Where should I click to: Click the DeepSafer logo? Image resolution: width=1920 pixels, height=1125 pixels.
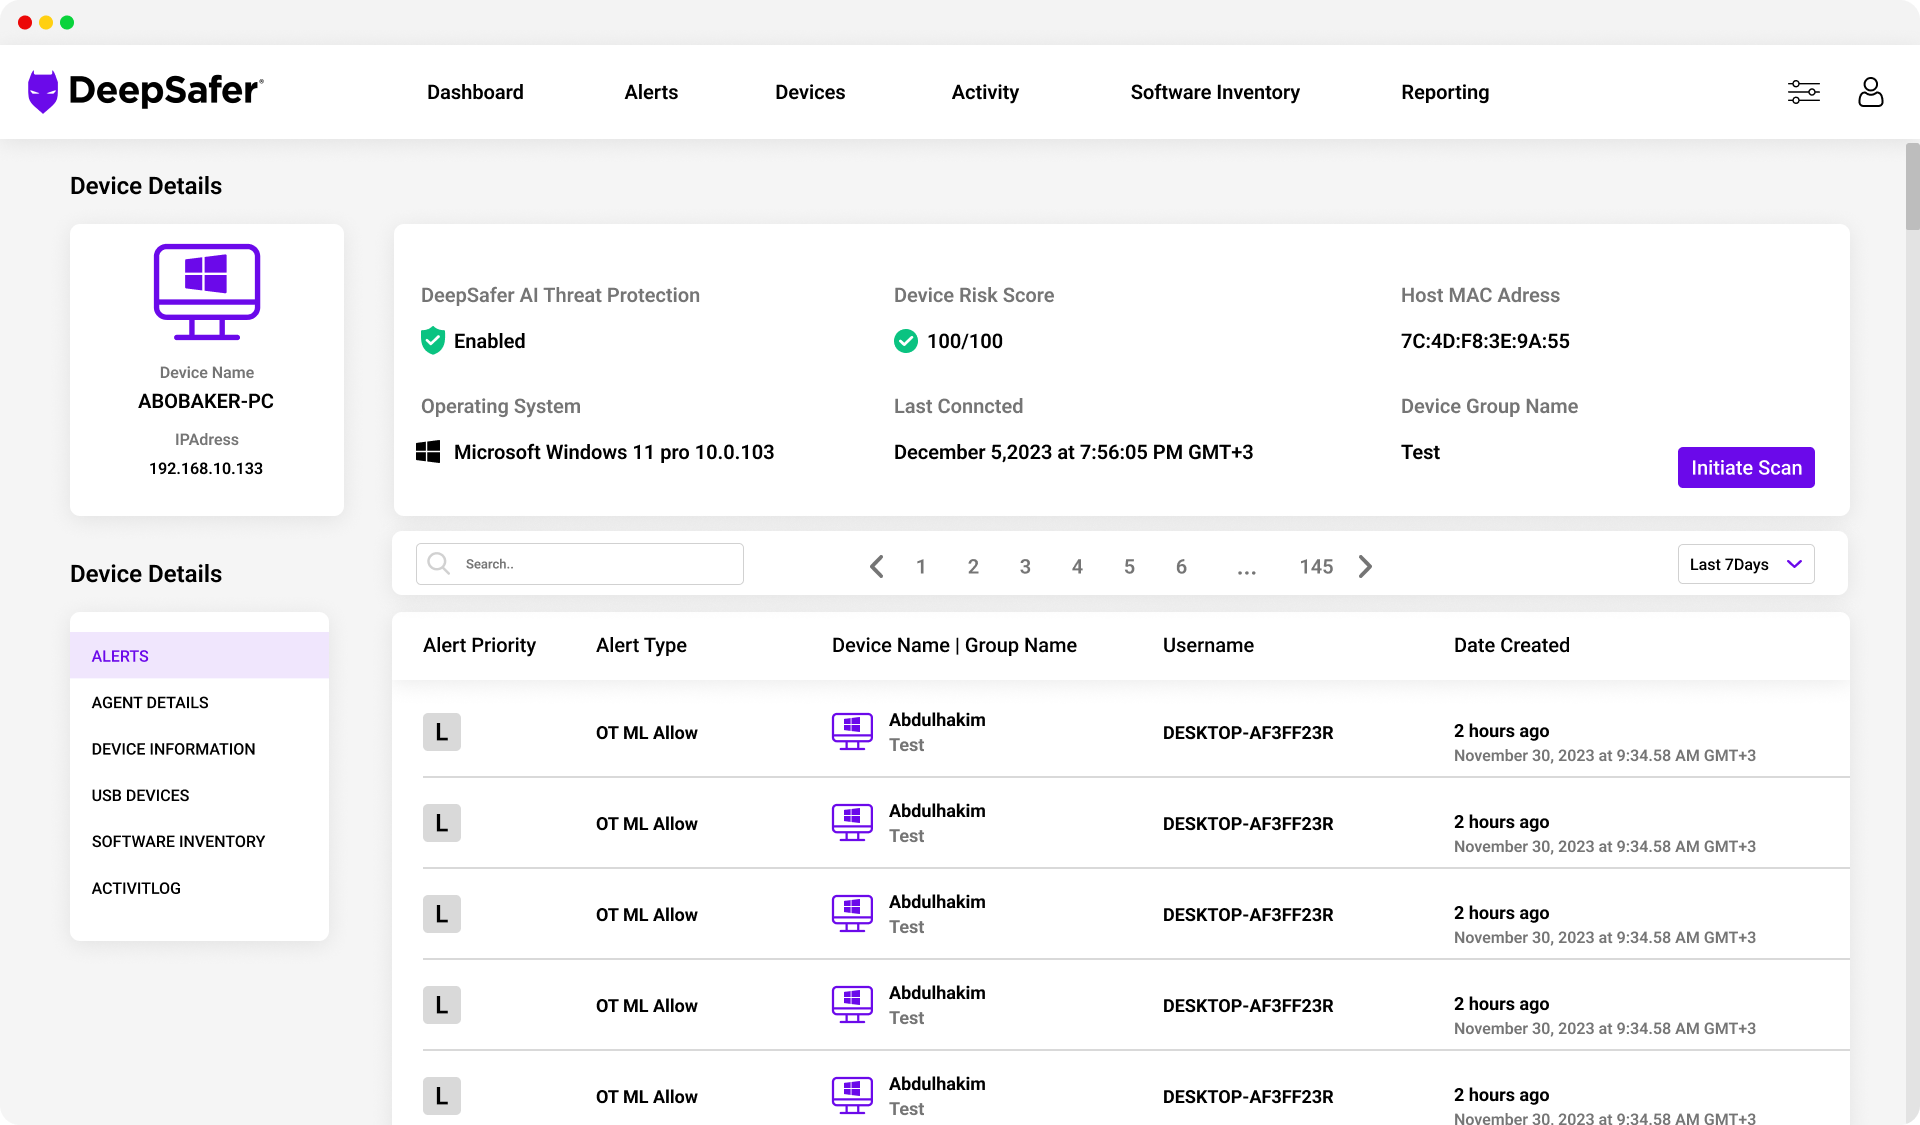146,91
